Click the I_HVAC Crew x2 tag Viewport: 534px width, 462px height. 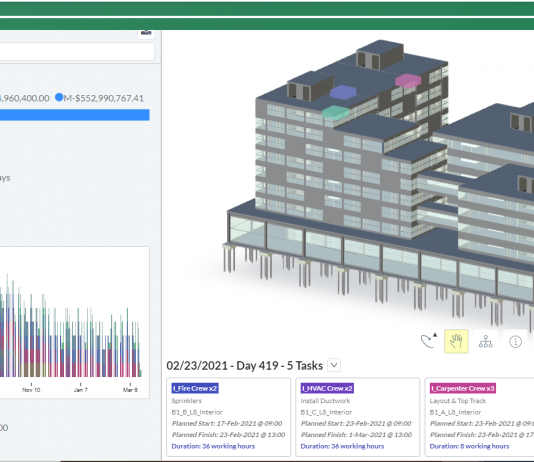[327, 388]
